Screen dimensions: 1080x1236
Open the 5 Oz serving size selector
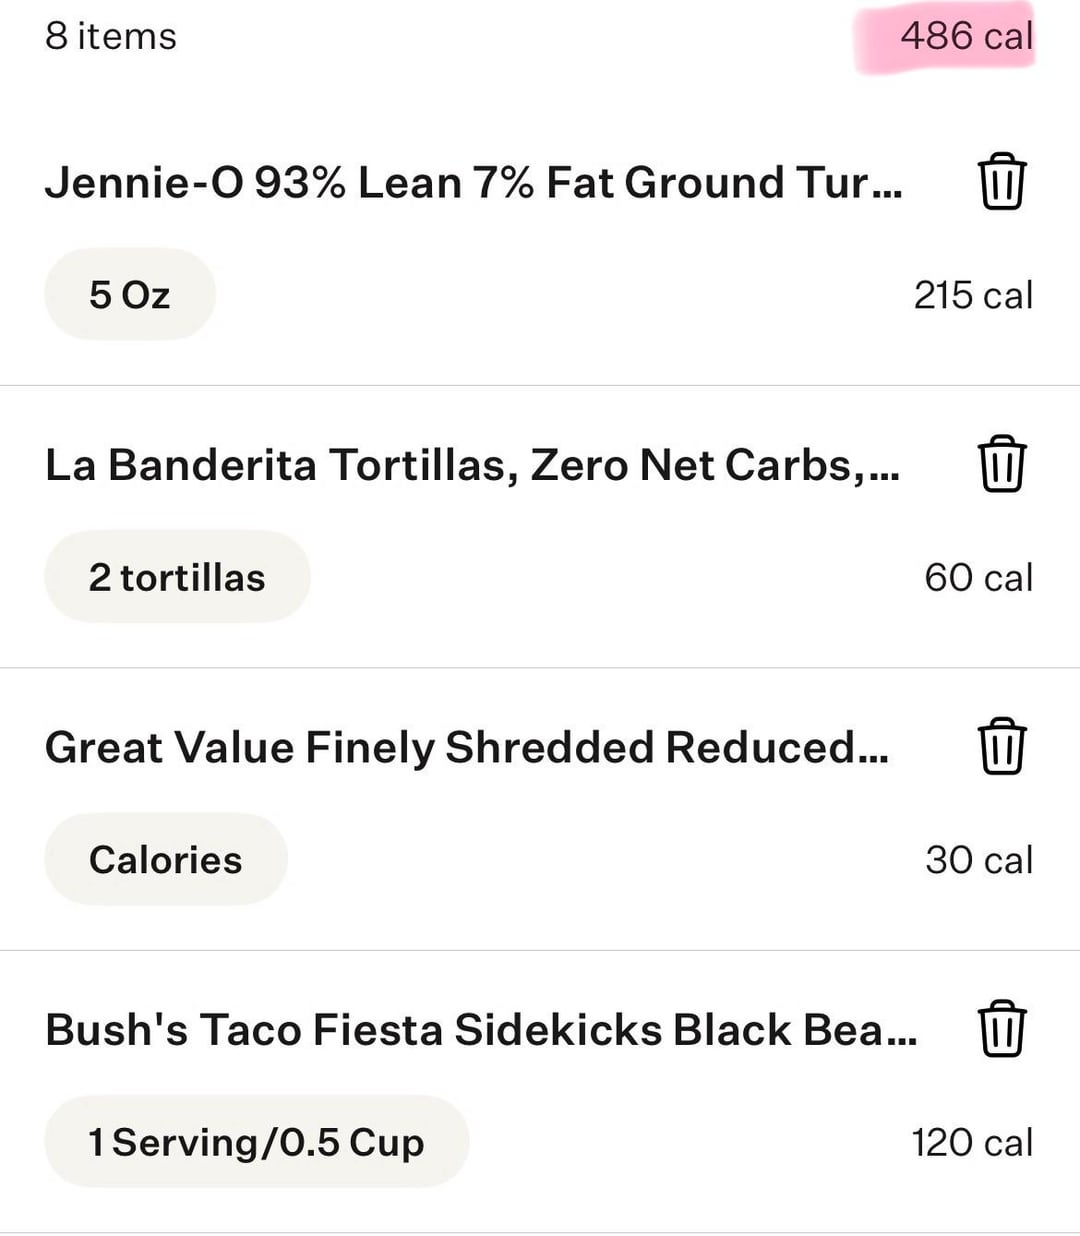click(130, 295)
